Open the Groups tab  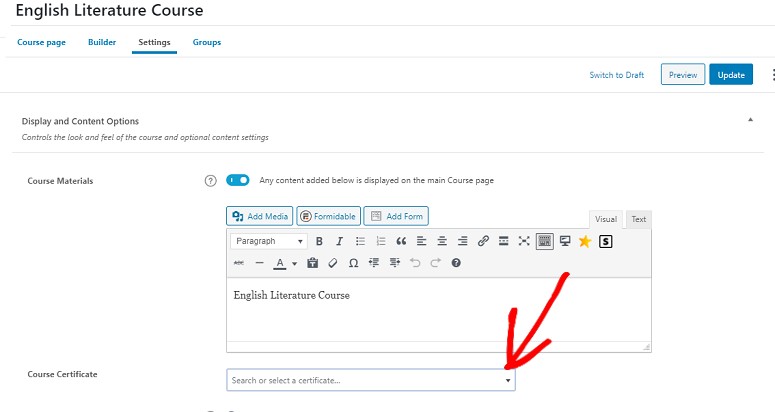(207, 42)
